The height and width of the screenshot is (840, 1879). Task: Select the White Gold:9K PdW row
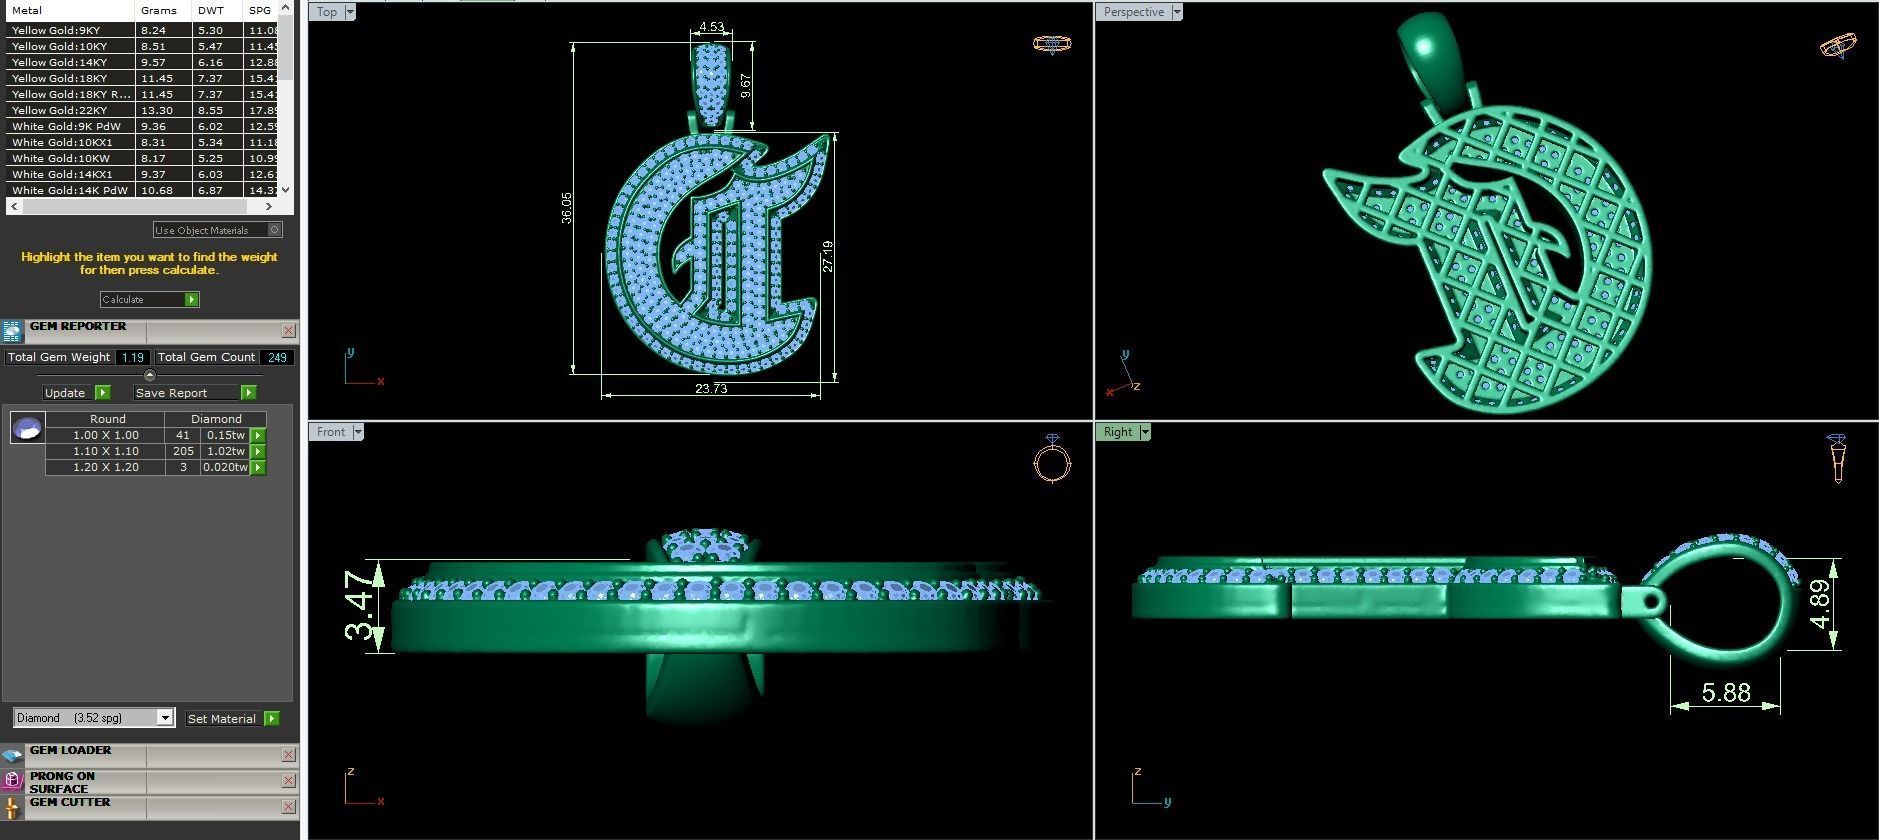coord(142,126)
